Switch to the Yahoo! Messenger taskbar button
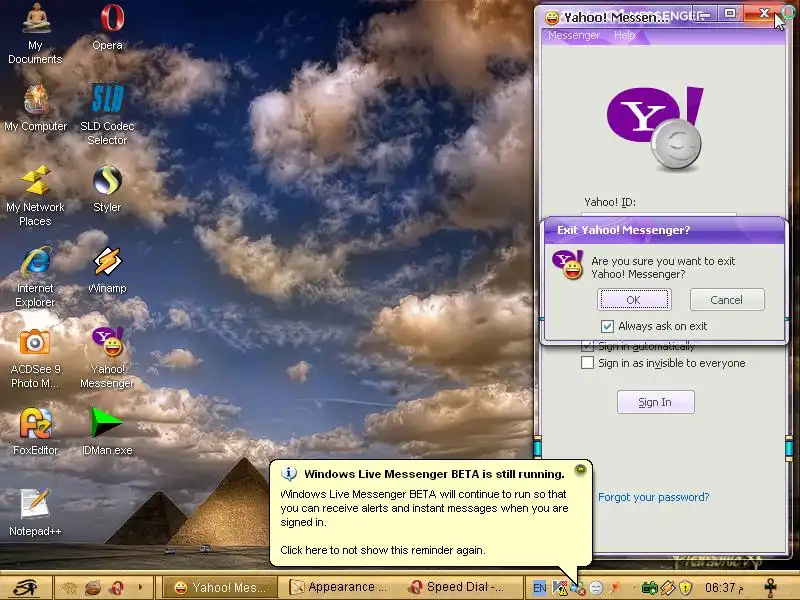Viewport: 800px width, 600px height. (x=220, y=588)
